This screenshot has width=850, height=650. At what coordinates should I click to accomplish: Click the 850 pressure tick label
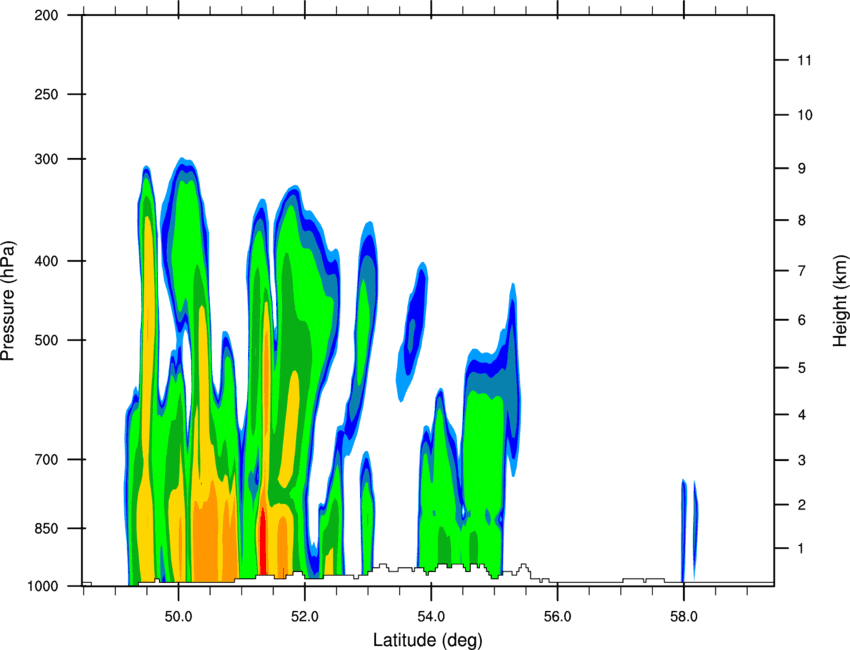(x=46, y=529)
